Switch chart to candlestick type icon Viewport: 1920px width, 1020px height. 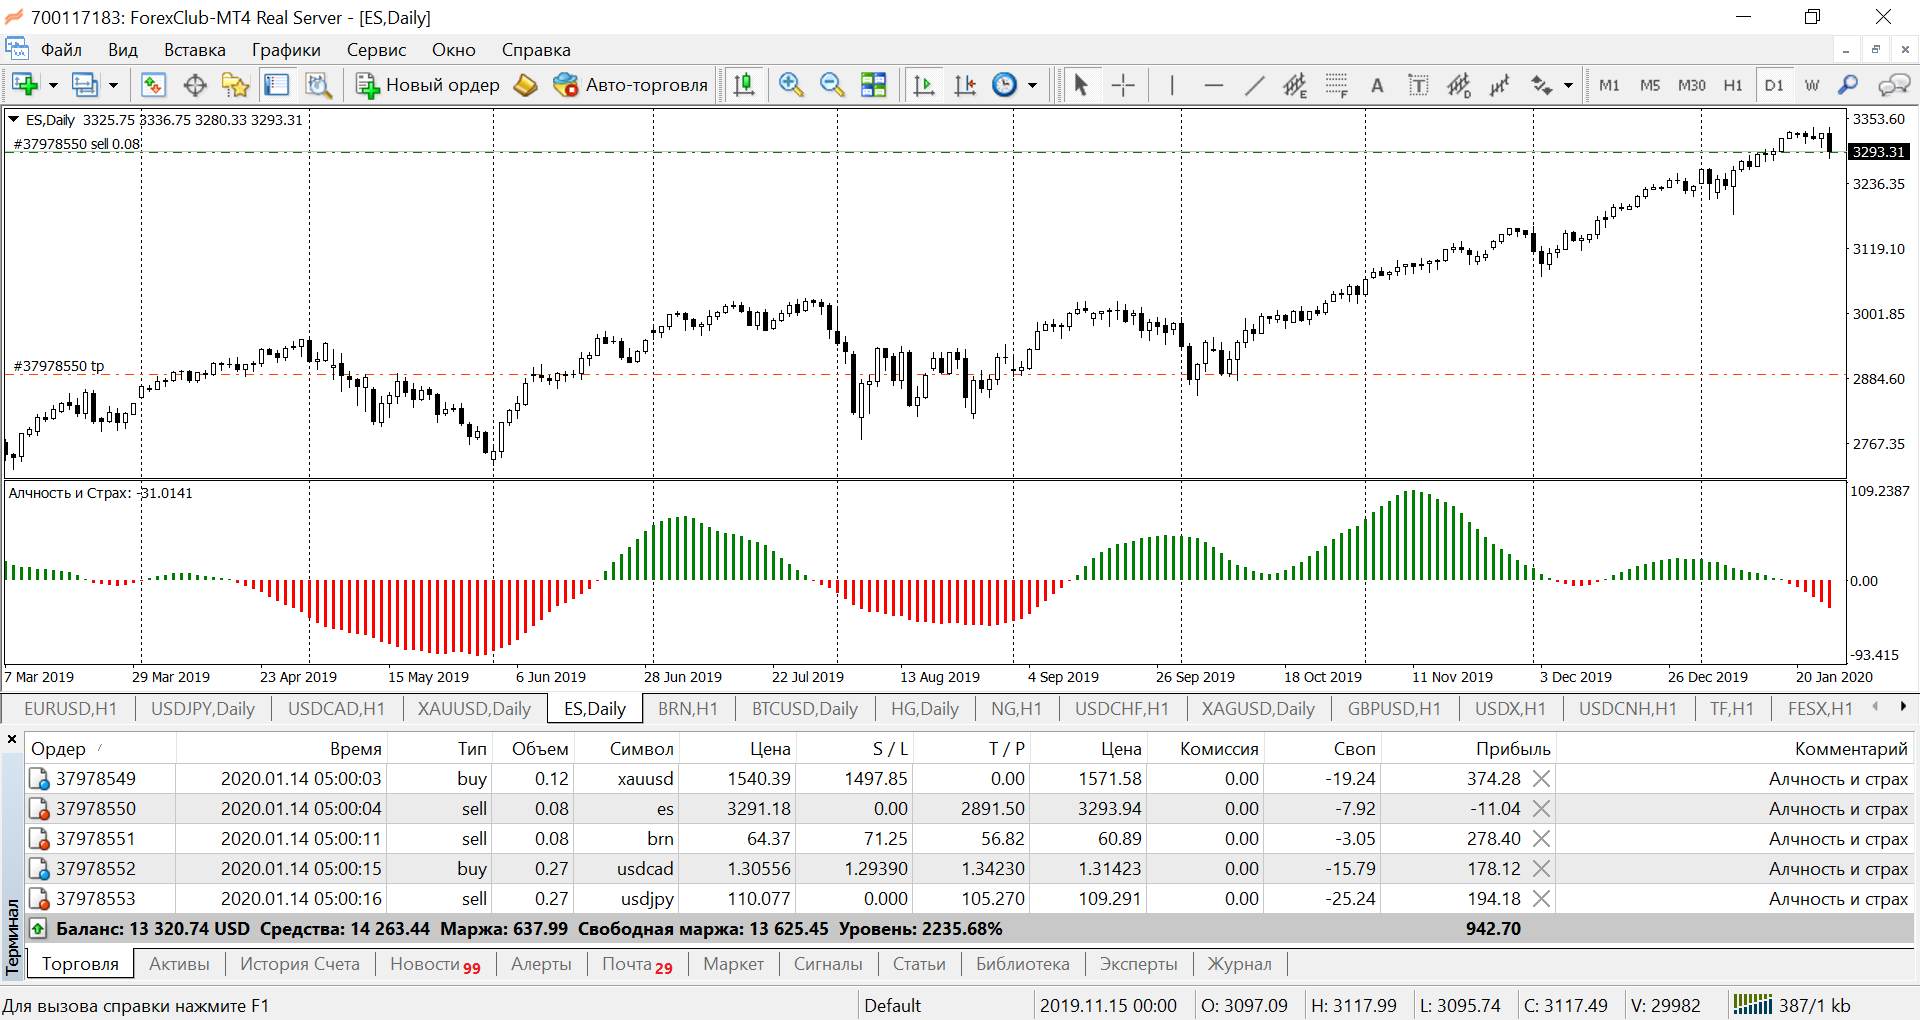click(x=744, y=85)
